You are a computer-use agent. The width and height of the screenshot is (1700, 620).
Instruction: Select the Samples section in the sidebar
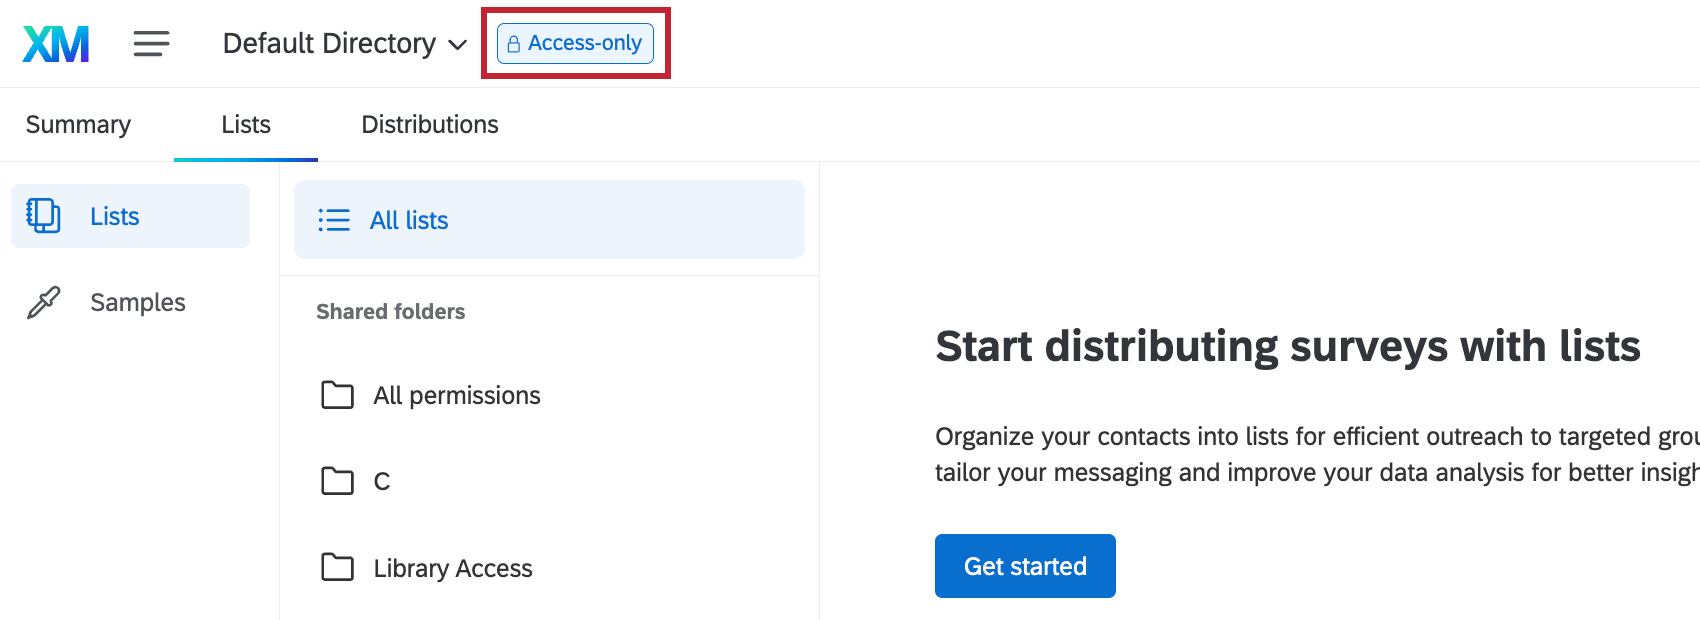pyautogui.click(x=137, y=302)
